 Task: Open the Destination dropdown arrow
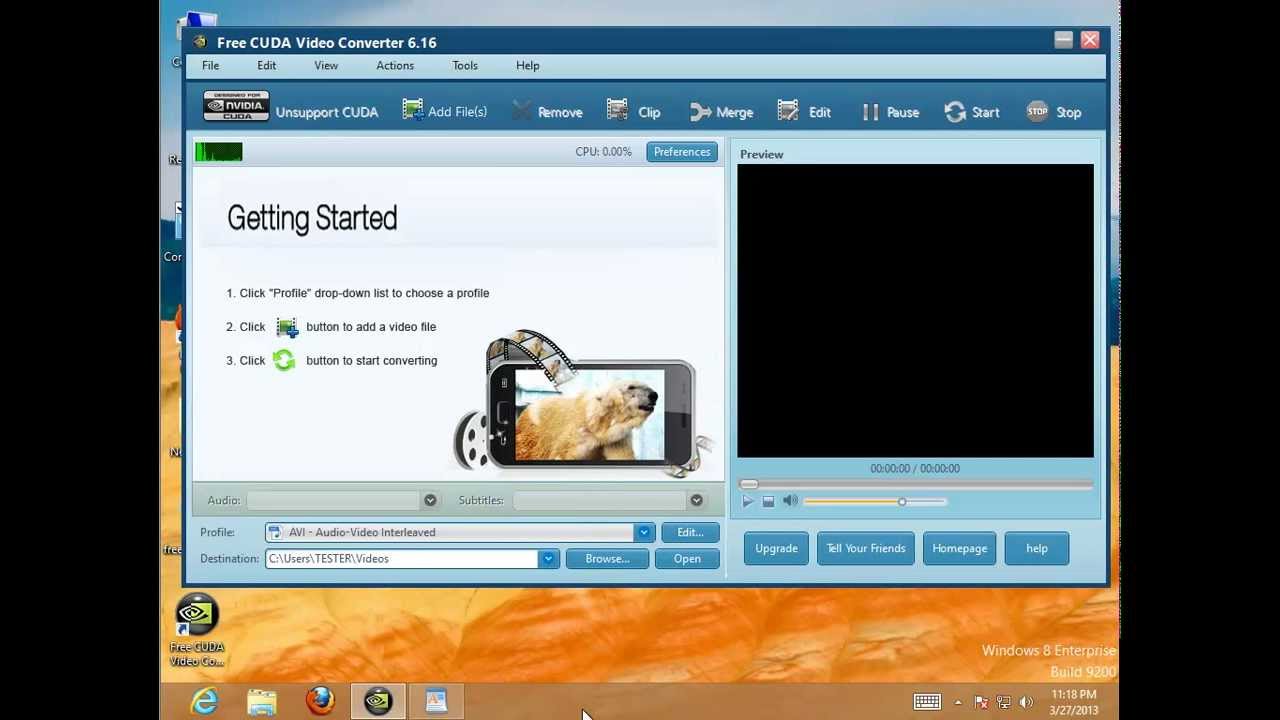point(548,559)
